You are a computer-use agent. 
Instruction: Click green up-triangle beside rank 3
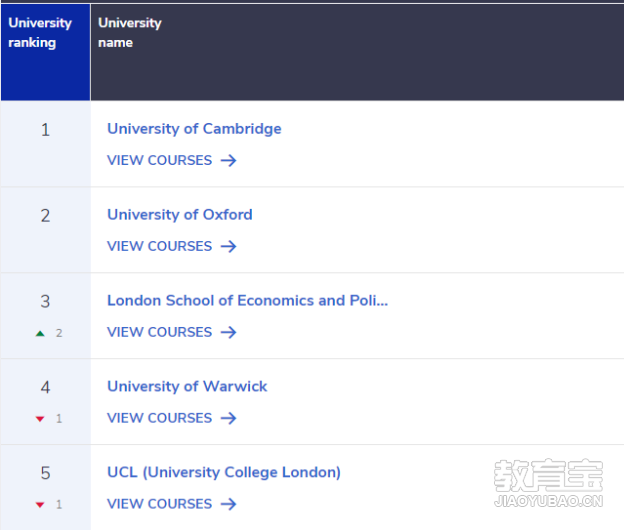tap(40, 333)
